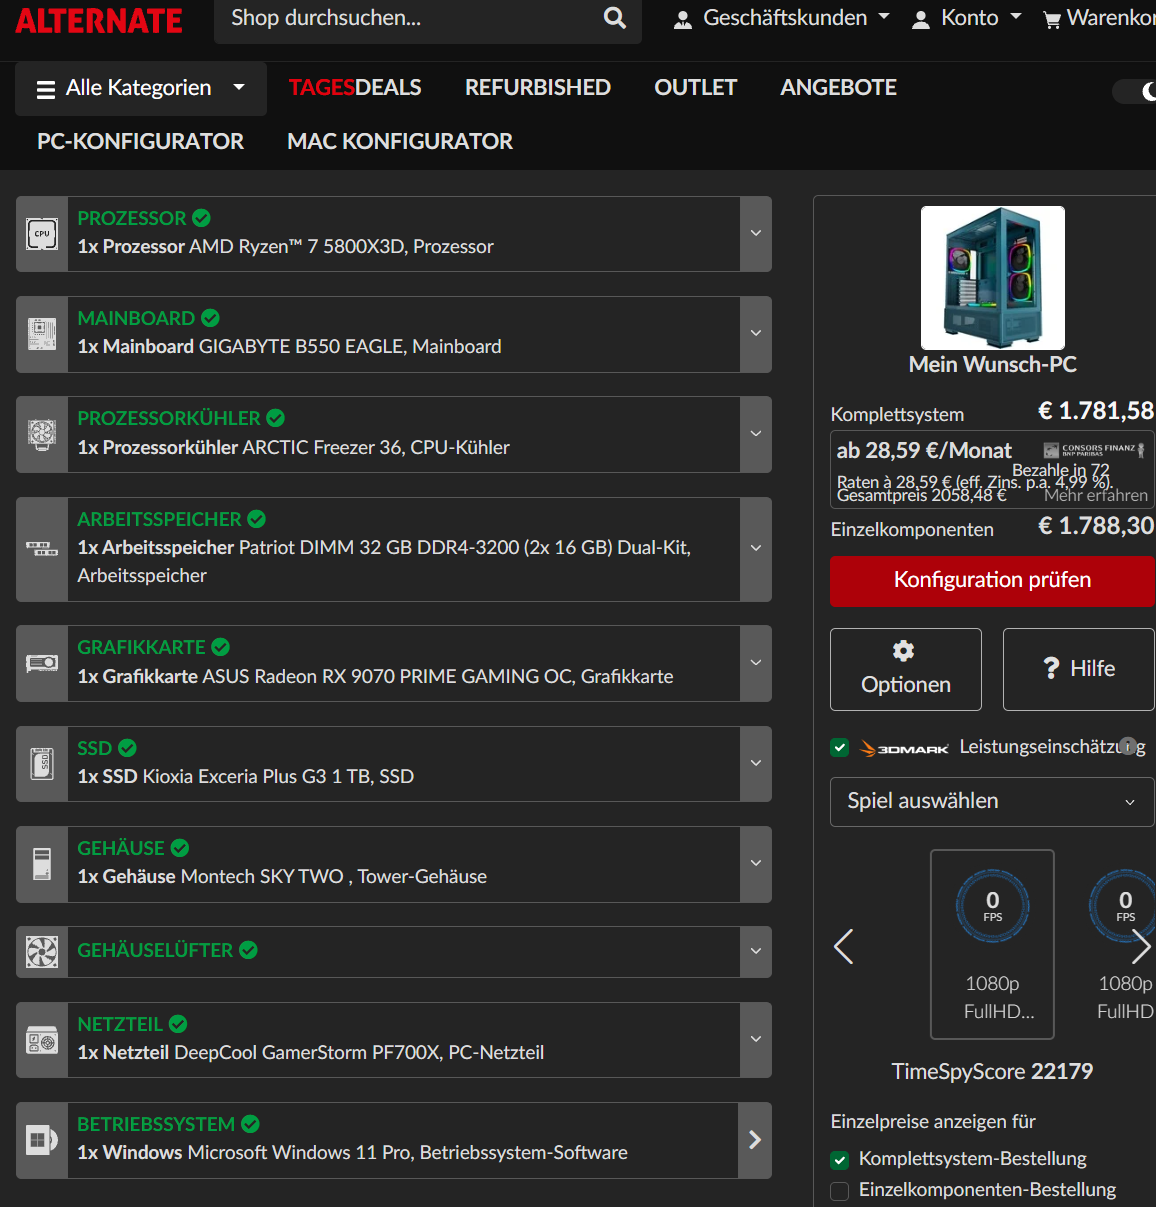1156x1207 pixels.
Task: Open the Alle Kategorien menu
Action: (x=141, y=88)
